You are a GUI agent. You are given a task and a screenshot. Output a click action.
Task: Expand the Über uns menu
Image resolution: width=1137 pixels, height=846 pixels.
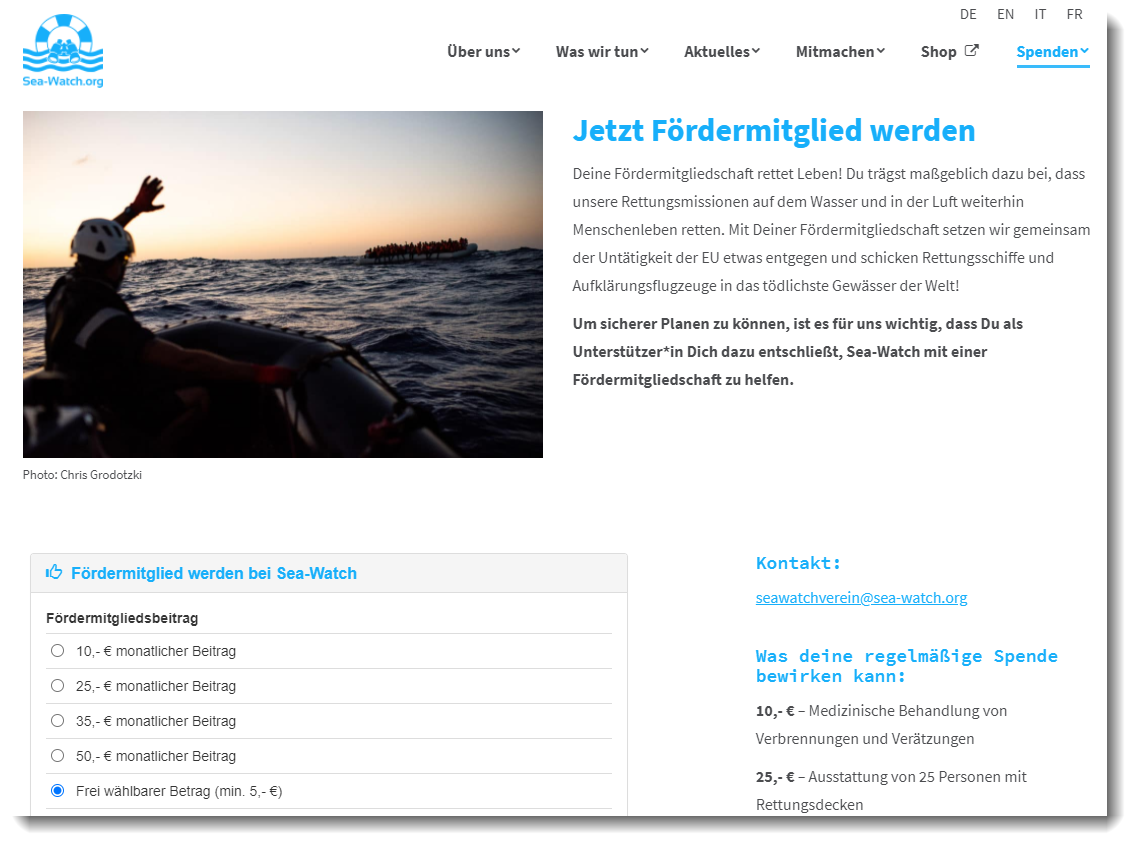click(483, 52)
